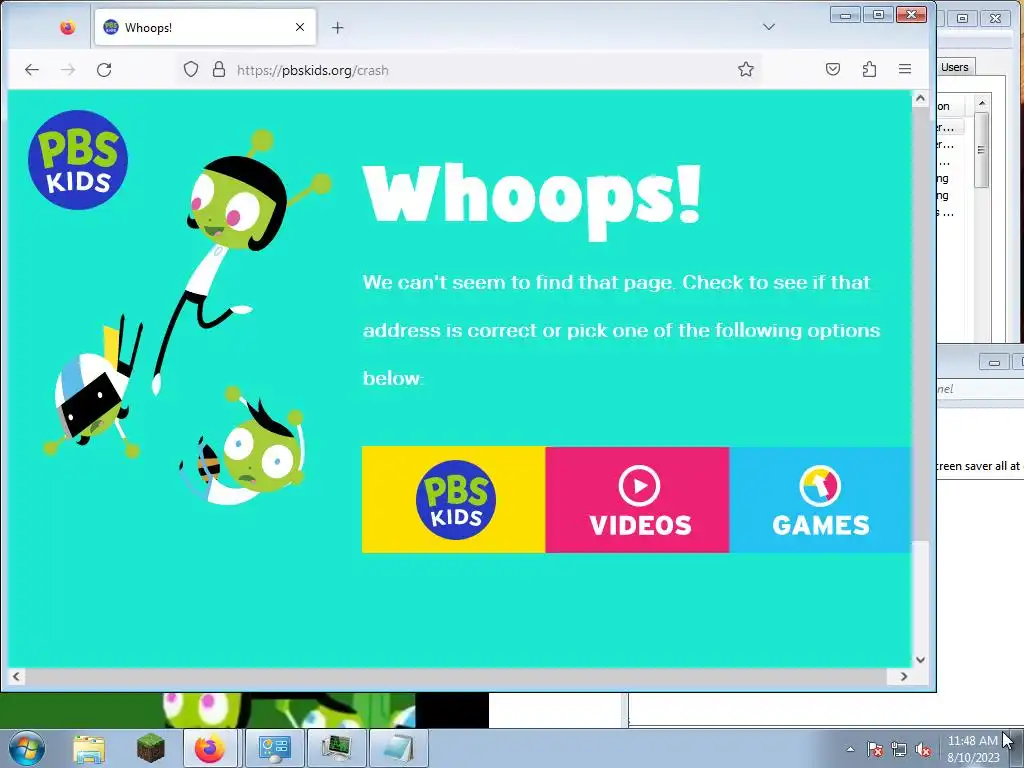Open the clock showing 11:48 AM
This screenshot has height=768, width=1024.
[x=972, y=749]
